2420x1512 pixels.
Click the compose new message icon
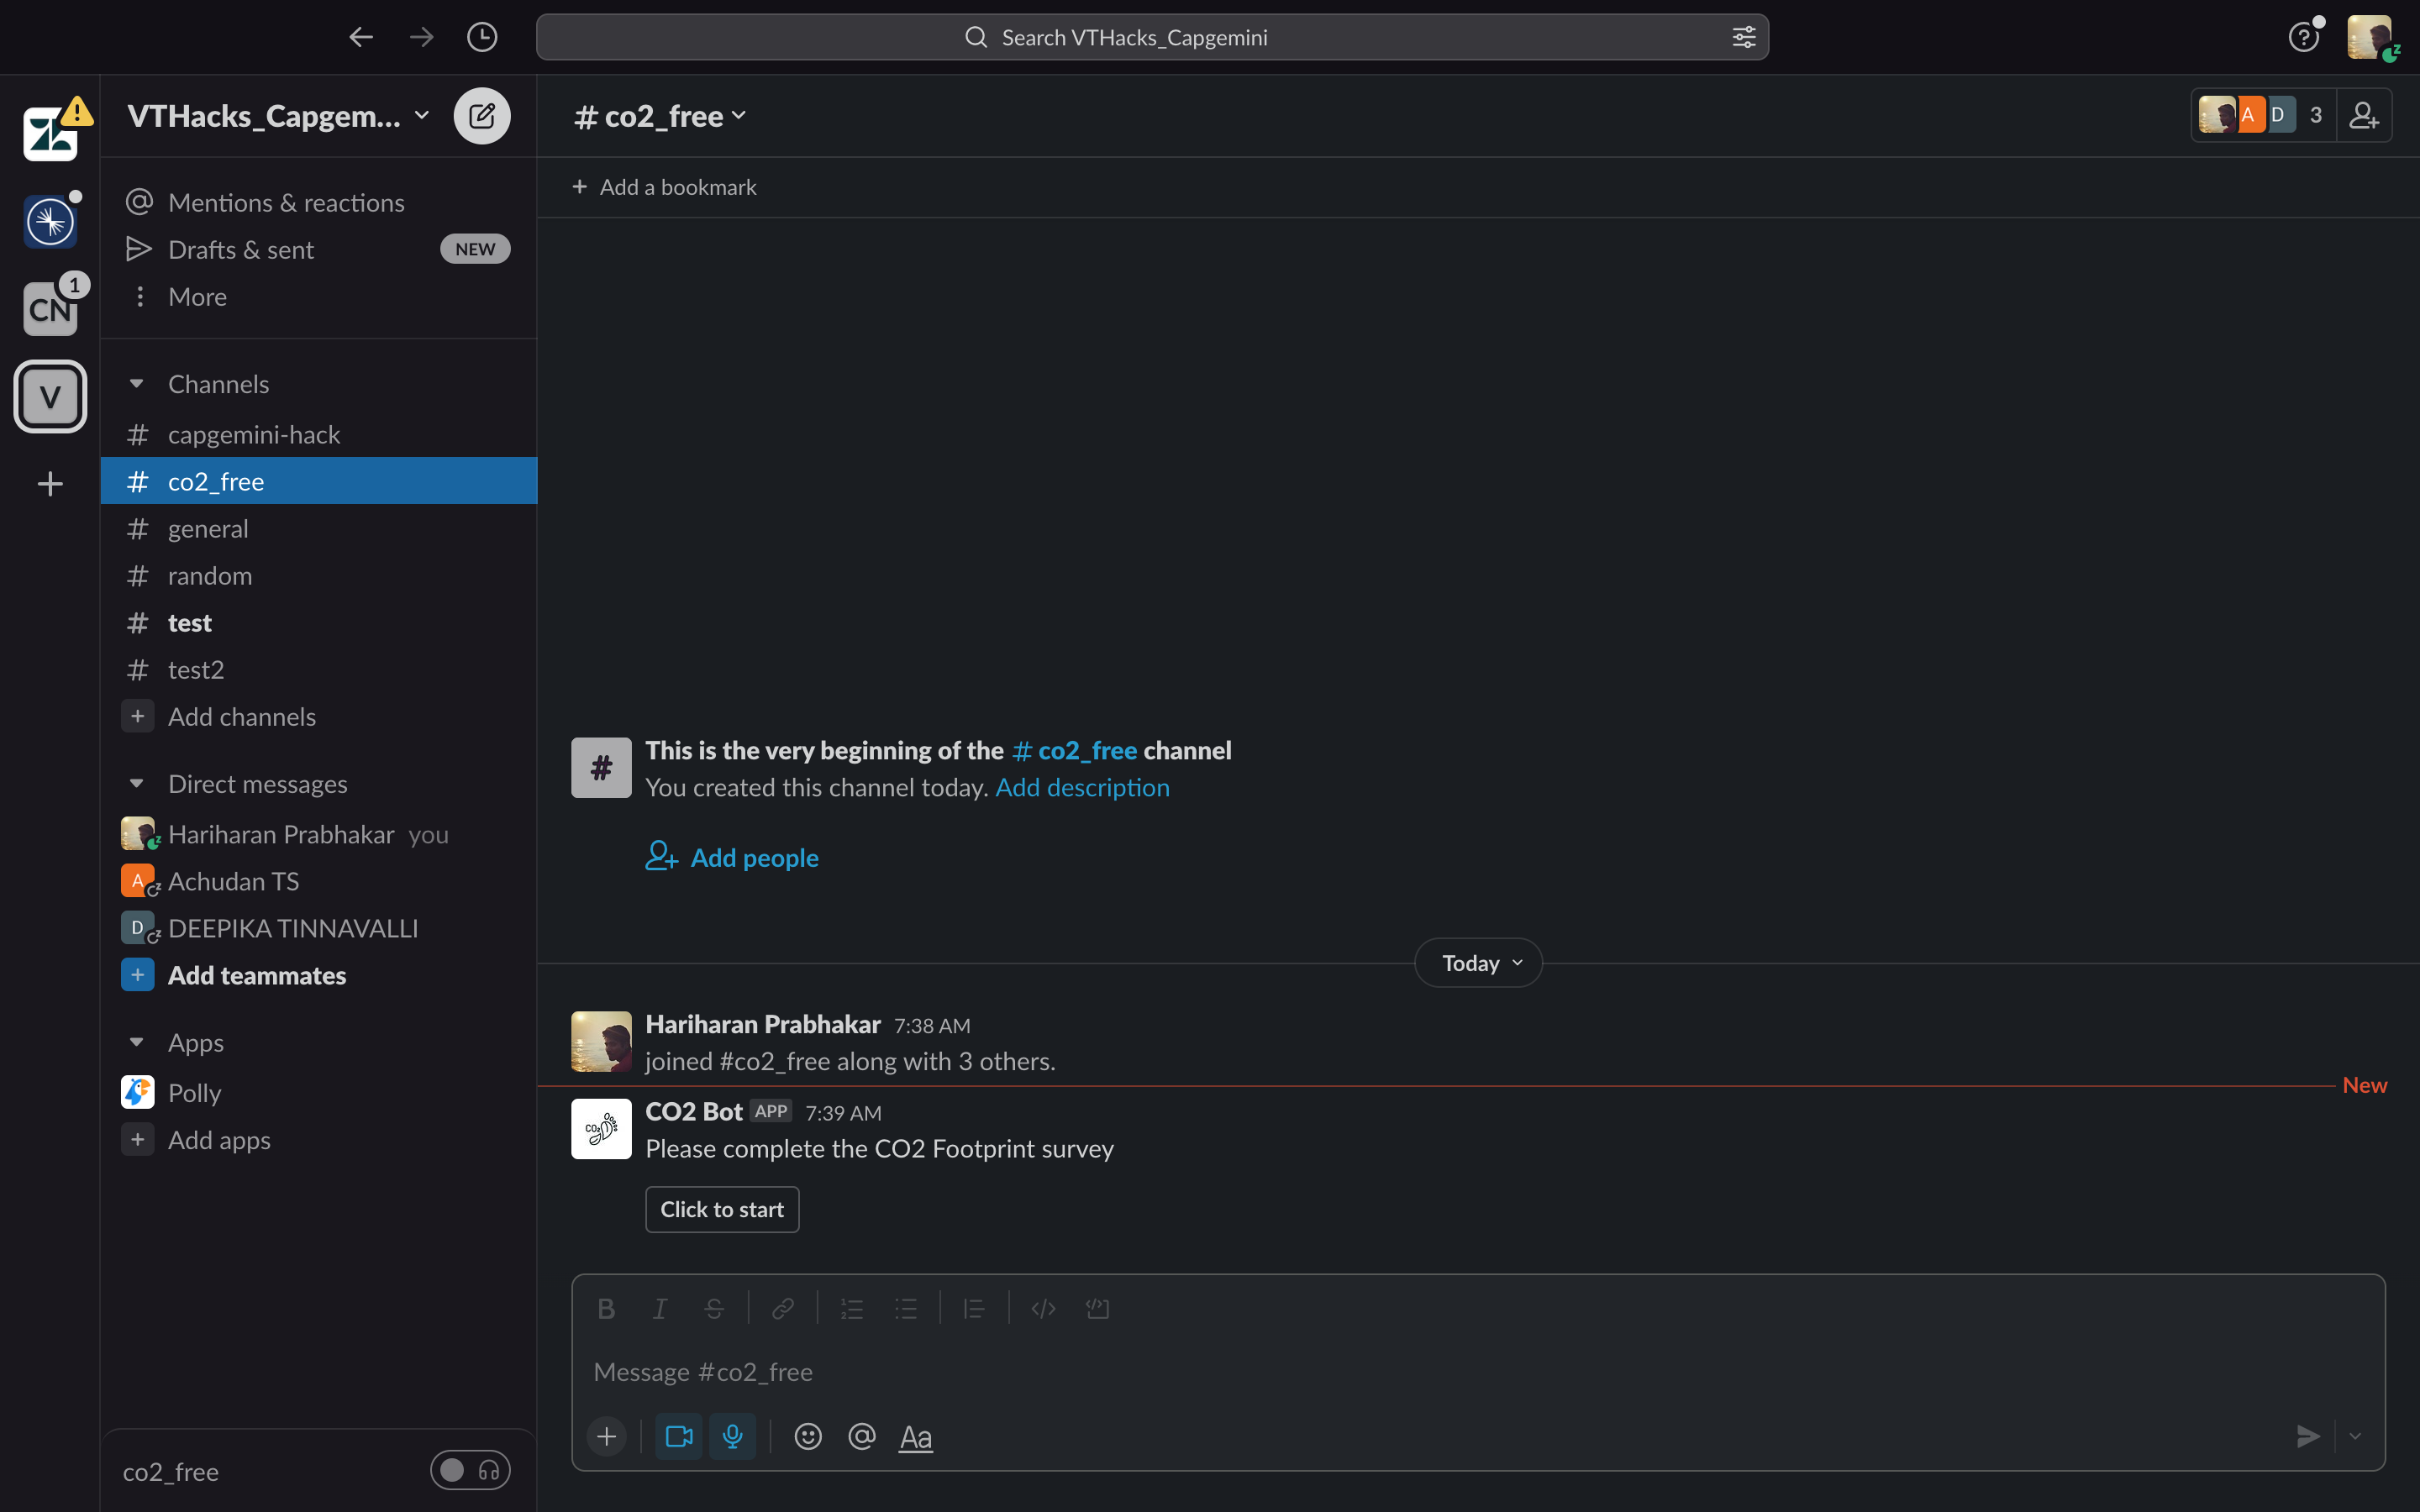(481, 116)
